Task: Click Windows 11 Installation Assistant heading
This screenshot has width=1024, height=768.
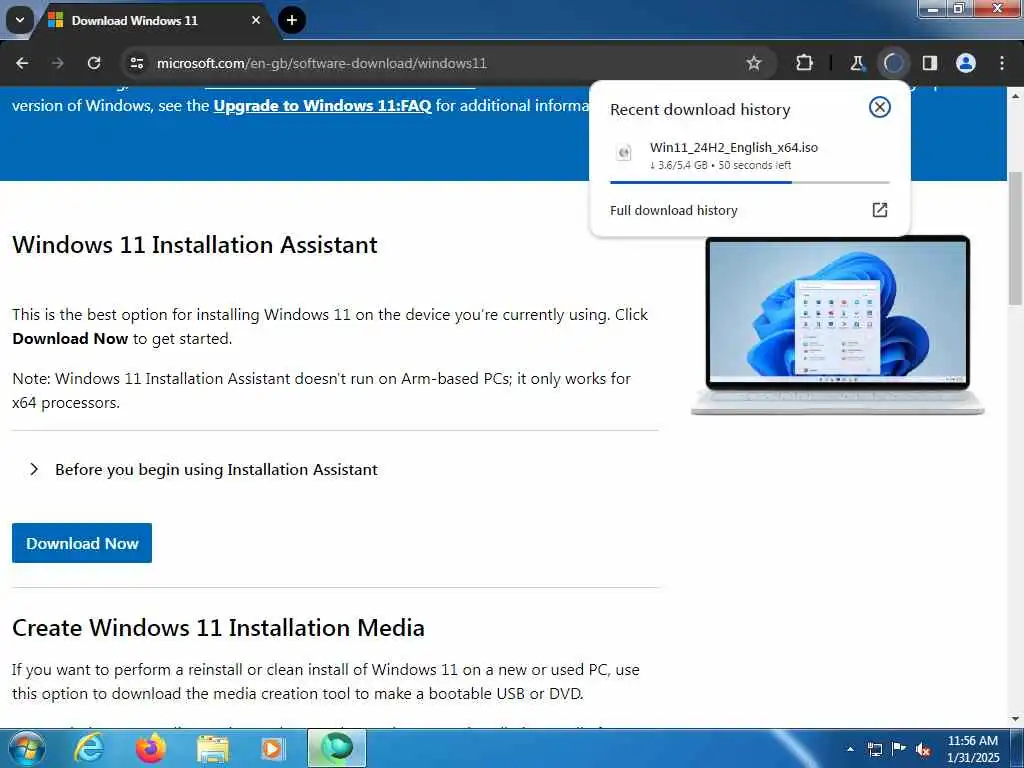Action: [195, 245]
